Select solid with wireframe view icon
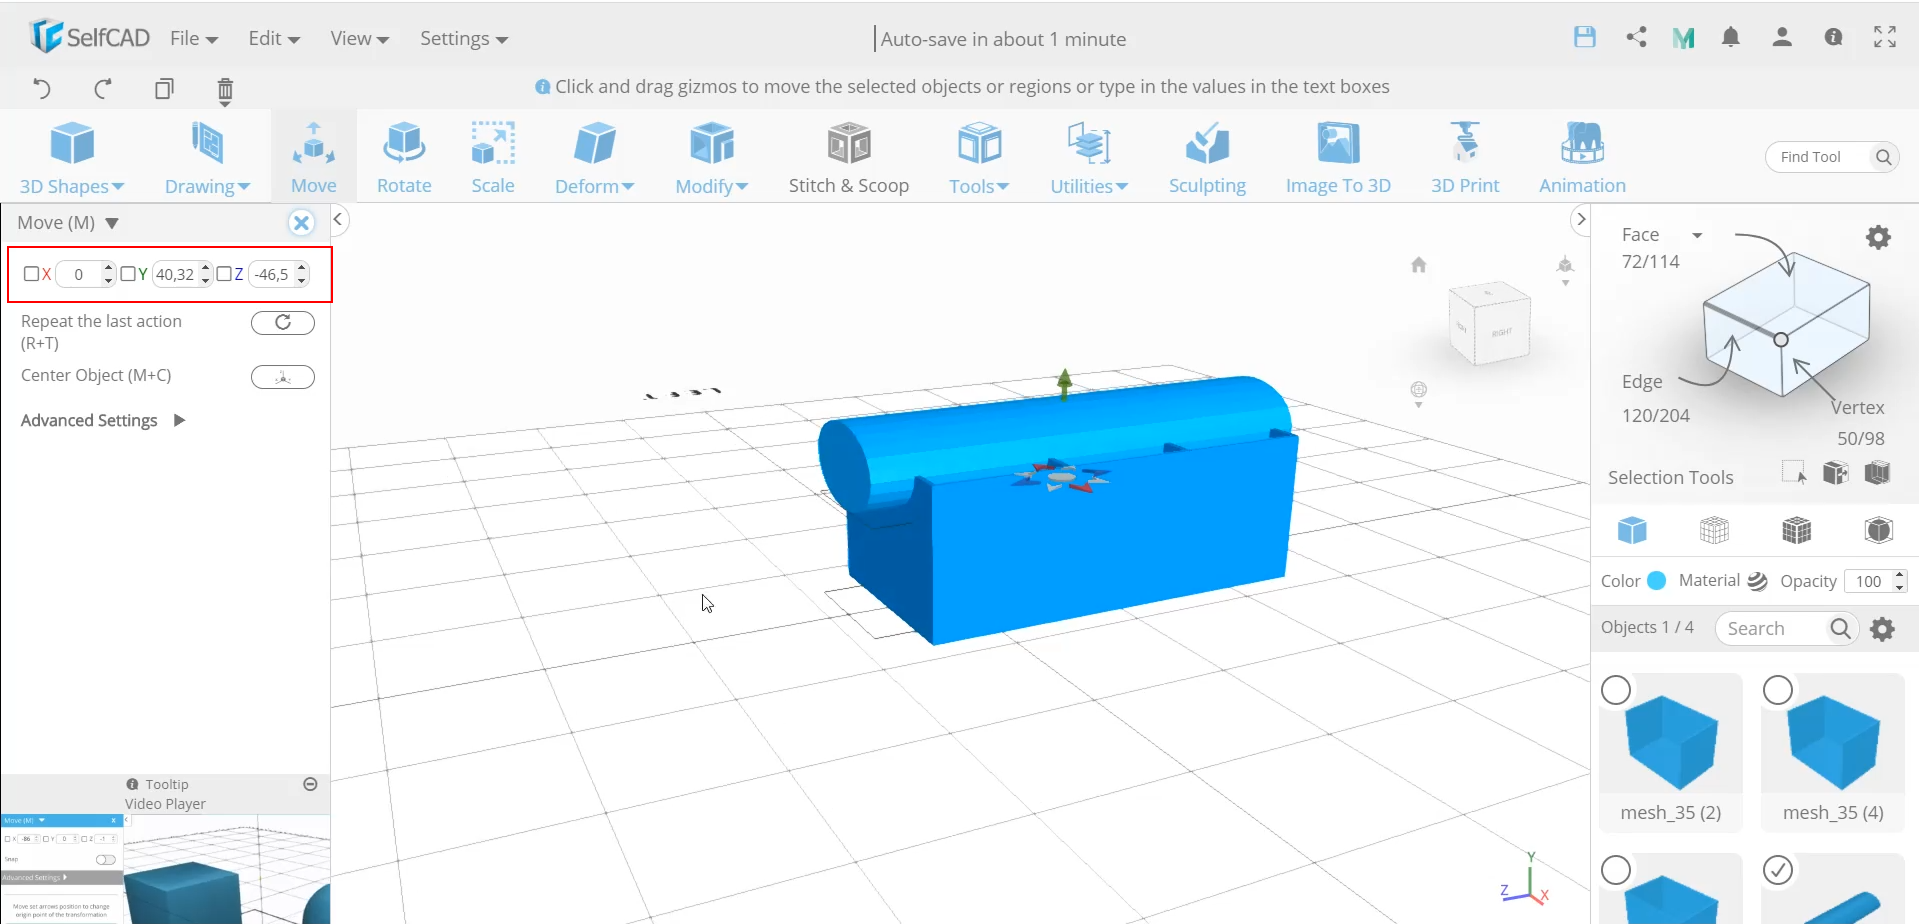The image size is (1919, 924). [1796, 530]
